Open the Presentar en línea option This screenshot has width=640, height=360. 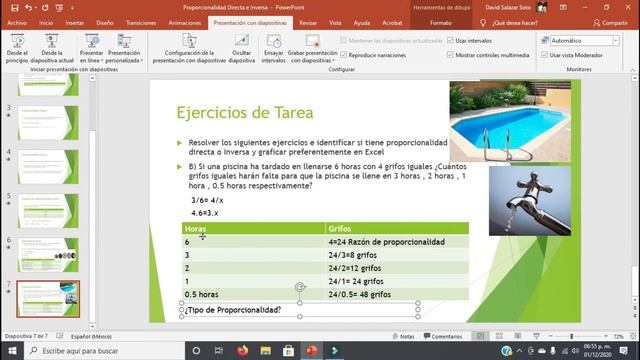pos(91,49)
